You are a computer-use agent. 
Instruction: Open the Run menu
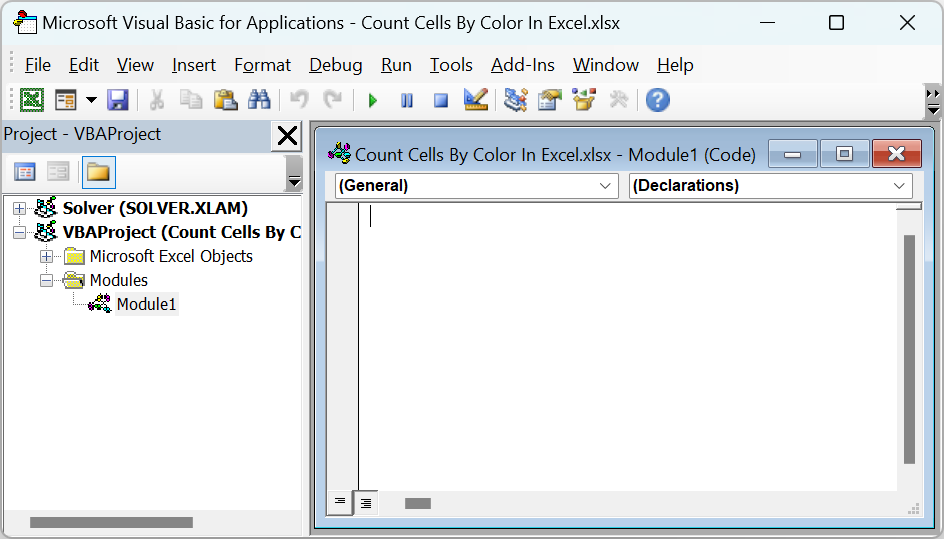click(x=396, y=65)
